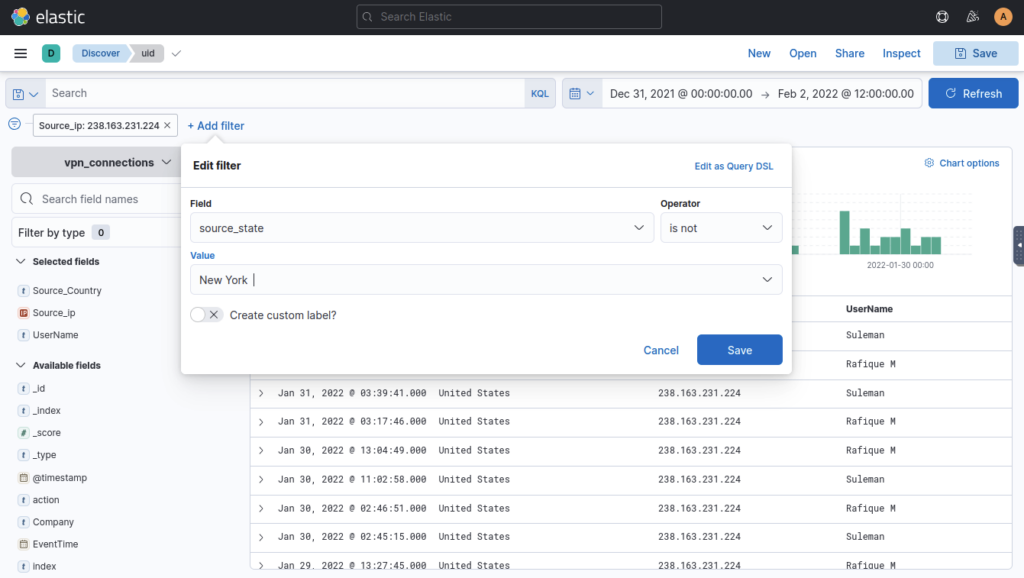
Task: Click the Inspect menu item
Action: [x=901, y=54]
